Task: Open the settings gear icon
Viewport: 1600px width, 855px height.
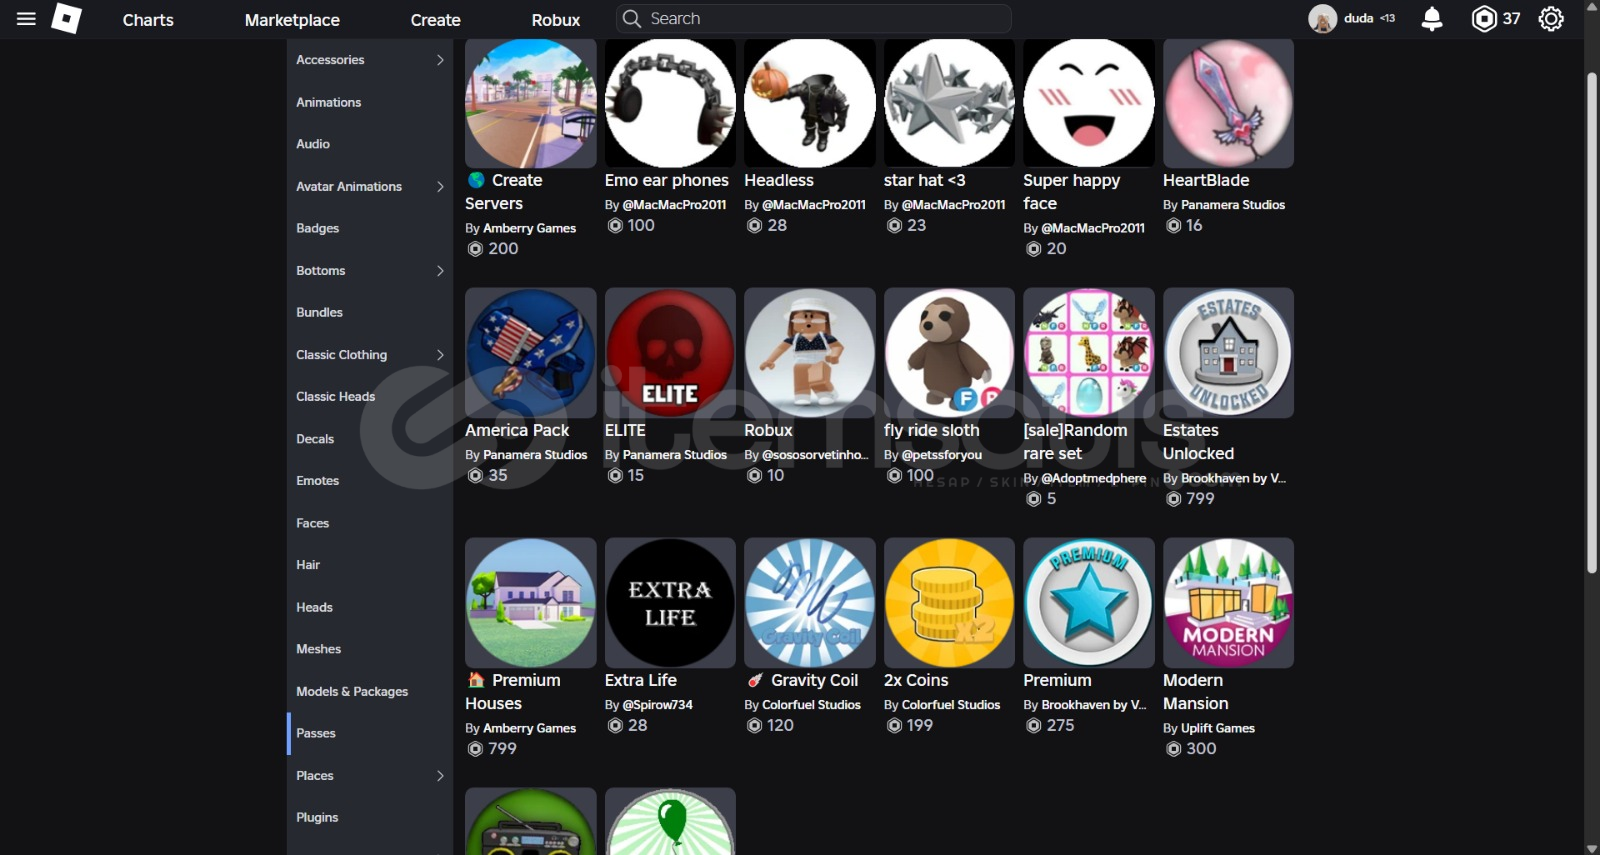Action: (1551, 19)
